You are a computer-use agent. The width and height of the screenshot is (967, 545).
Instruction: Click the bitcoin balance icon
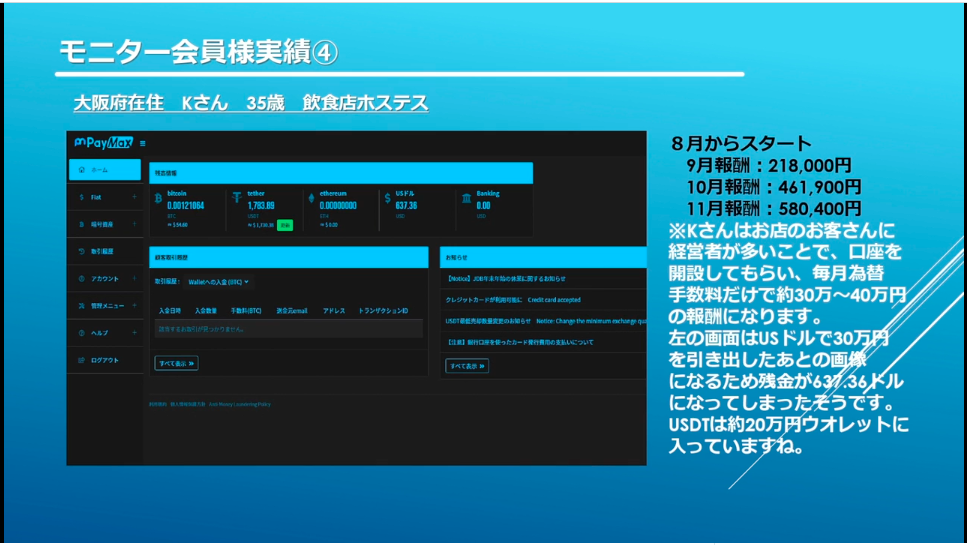(x=158, y=198)
